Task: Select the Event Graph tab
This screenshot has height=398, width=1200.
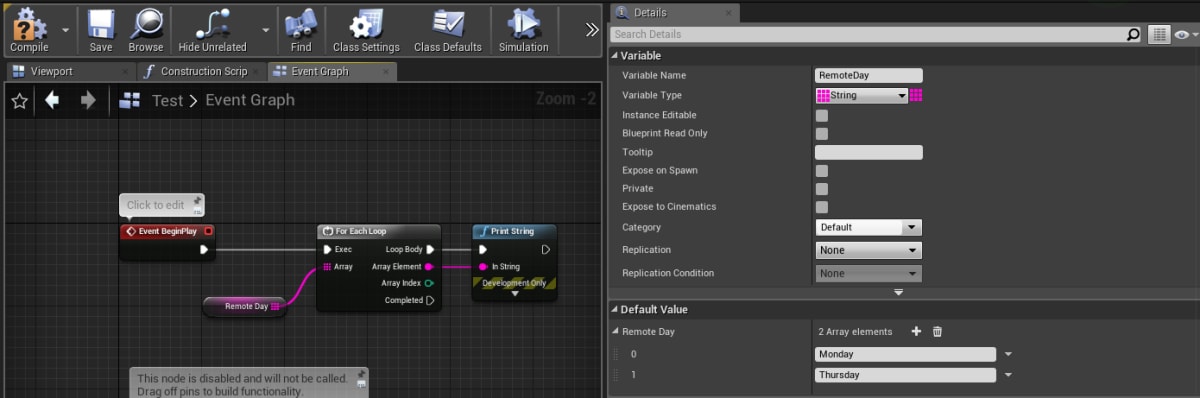Action: [320, 72]
